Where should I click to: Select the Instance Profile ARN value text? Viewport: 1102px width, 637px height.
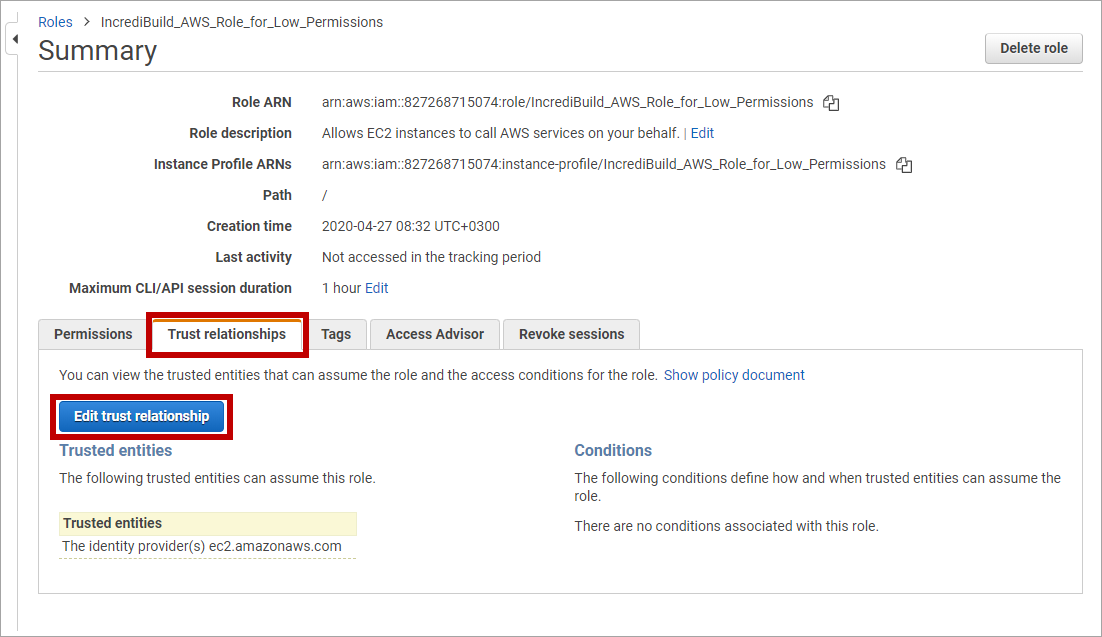click(x=604, y=164)
